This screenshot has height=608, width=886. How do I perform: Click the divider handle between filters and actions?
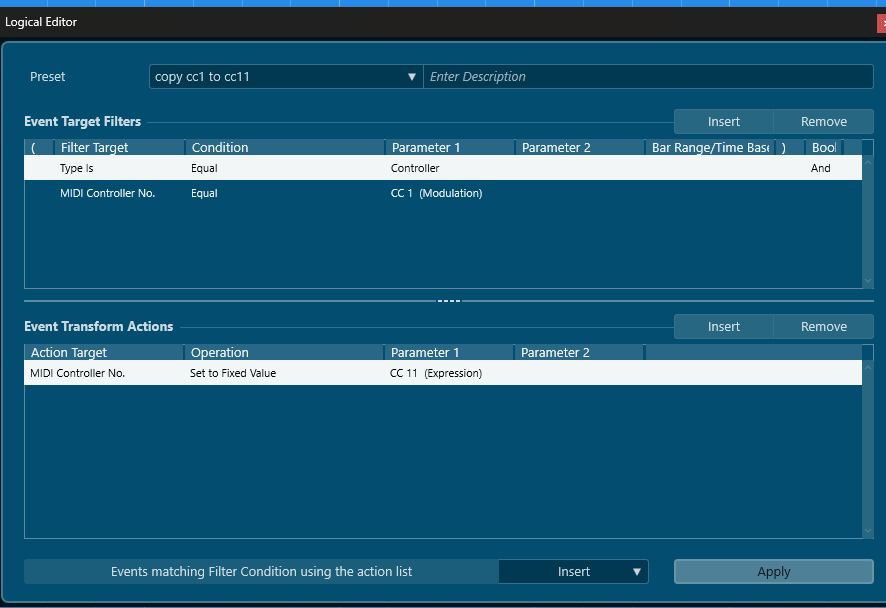(449, 301)
